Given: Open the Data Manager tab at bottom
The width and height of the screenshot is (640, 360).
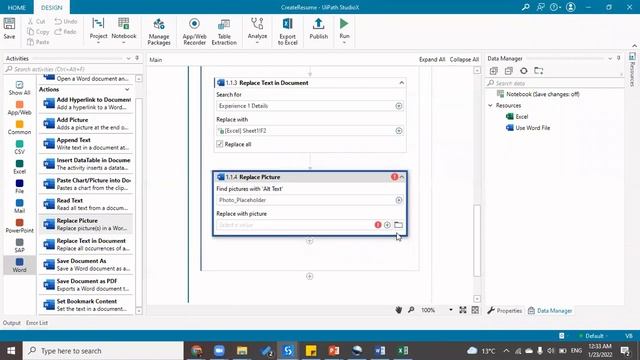Looking at the screenshot, I should (550, 311).
